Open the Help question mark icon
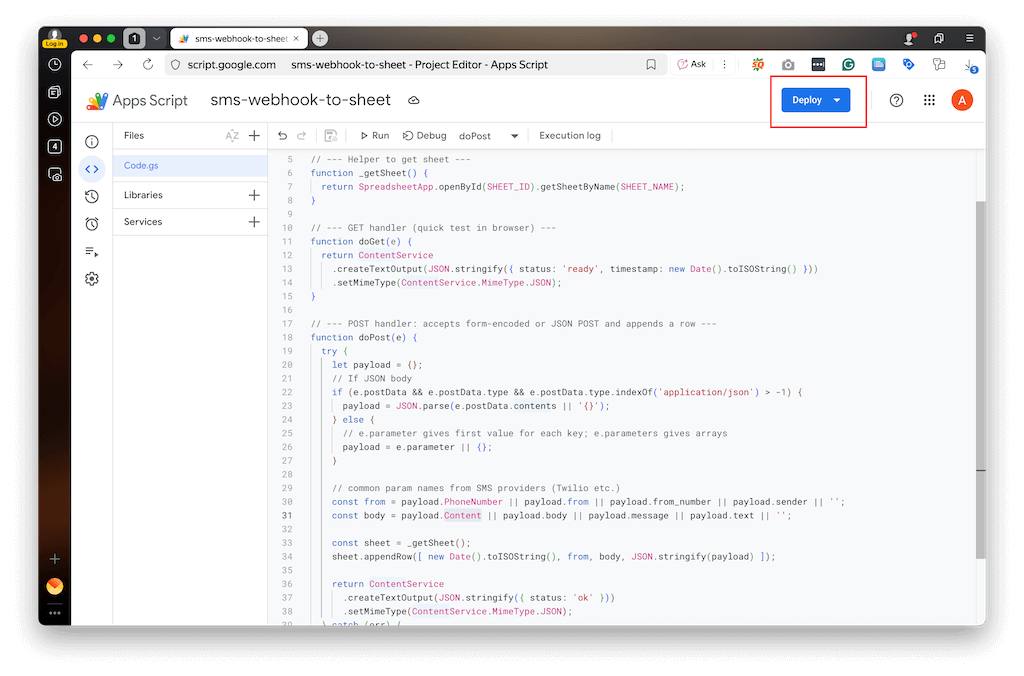 coord(896,100)
